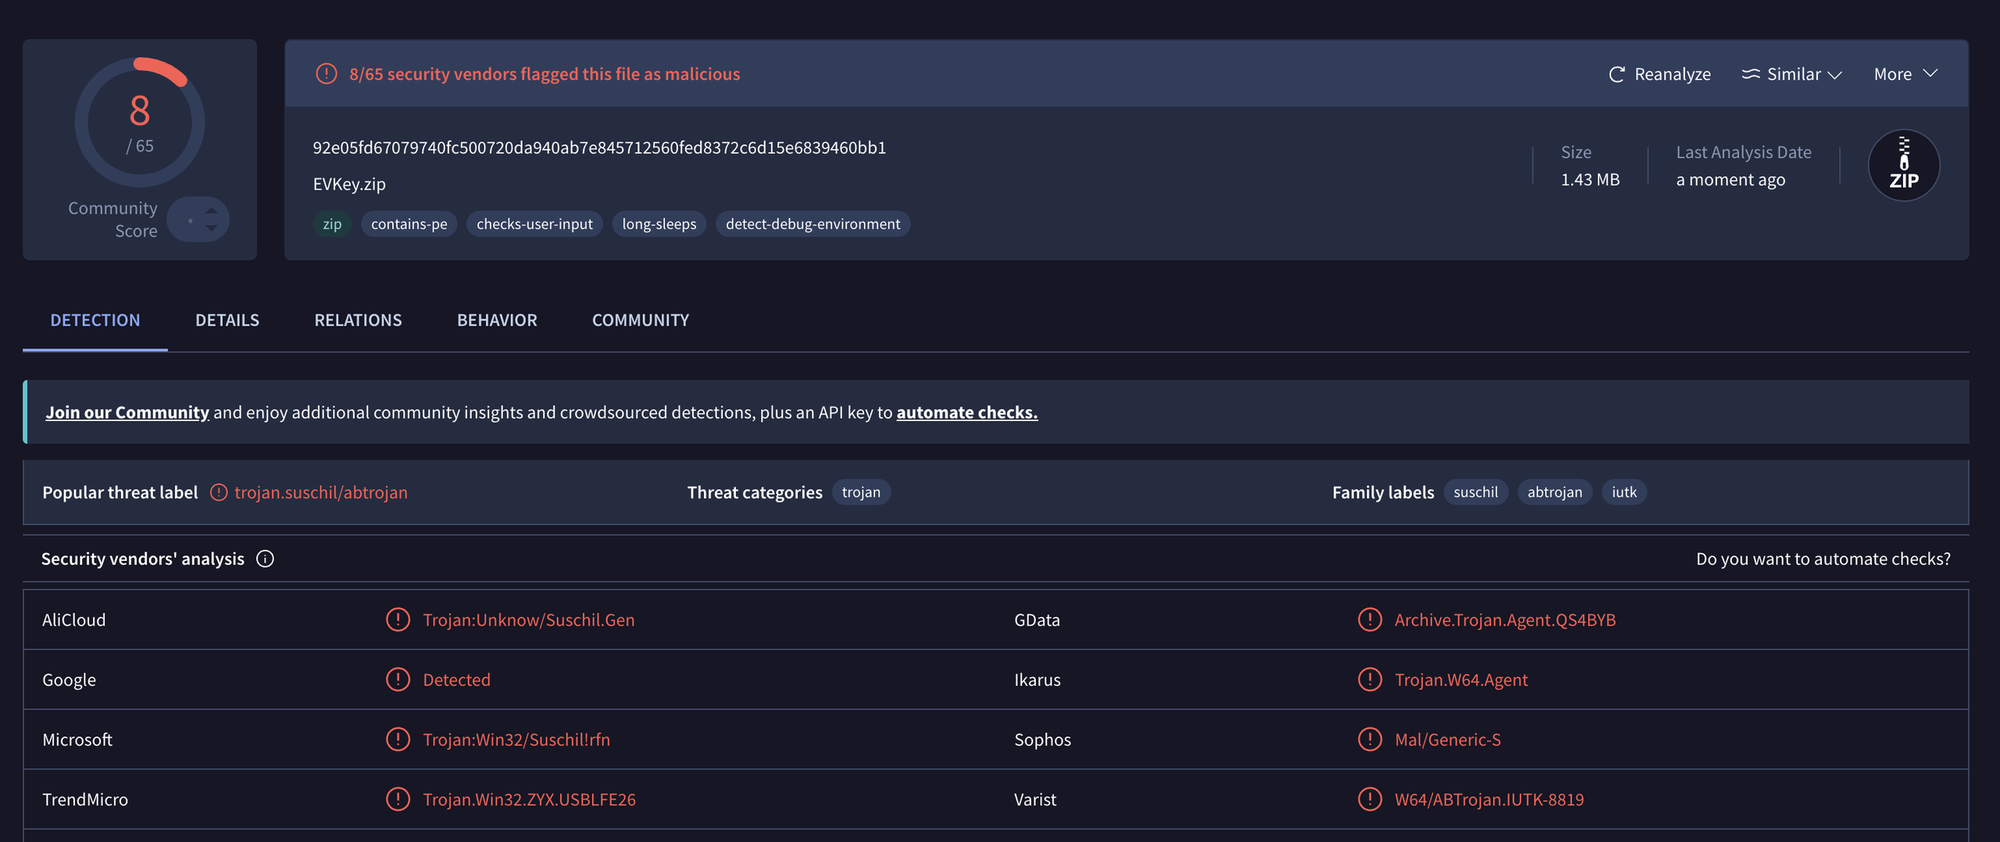Click the '8/65 security vendors flagged' banner text
This screenshot has height=842, width=2000.
(545, 74)
